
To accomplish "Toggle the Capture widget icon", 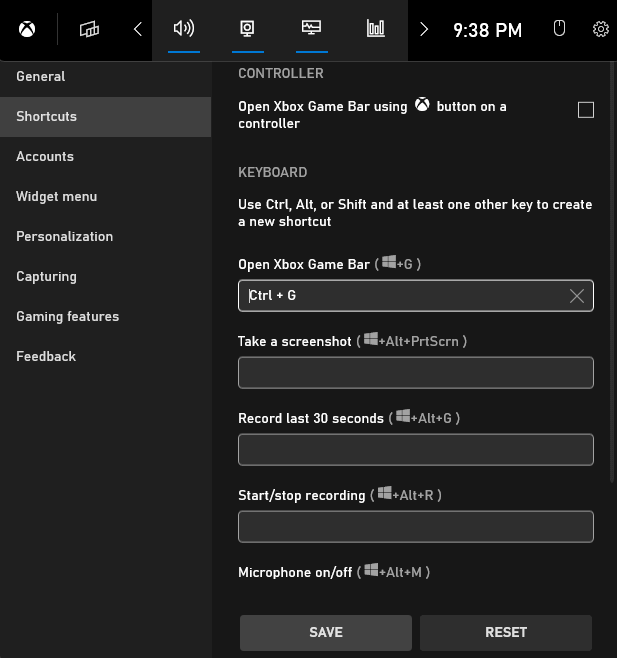I will (248, 29).
